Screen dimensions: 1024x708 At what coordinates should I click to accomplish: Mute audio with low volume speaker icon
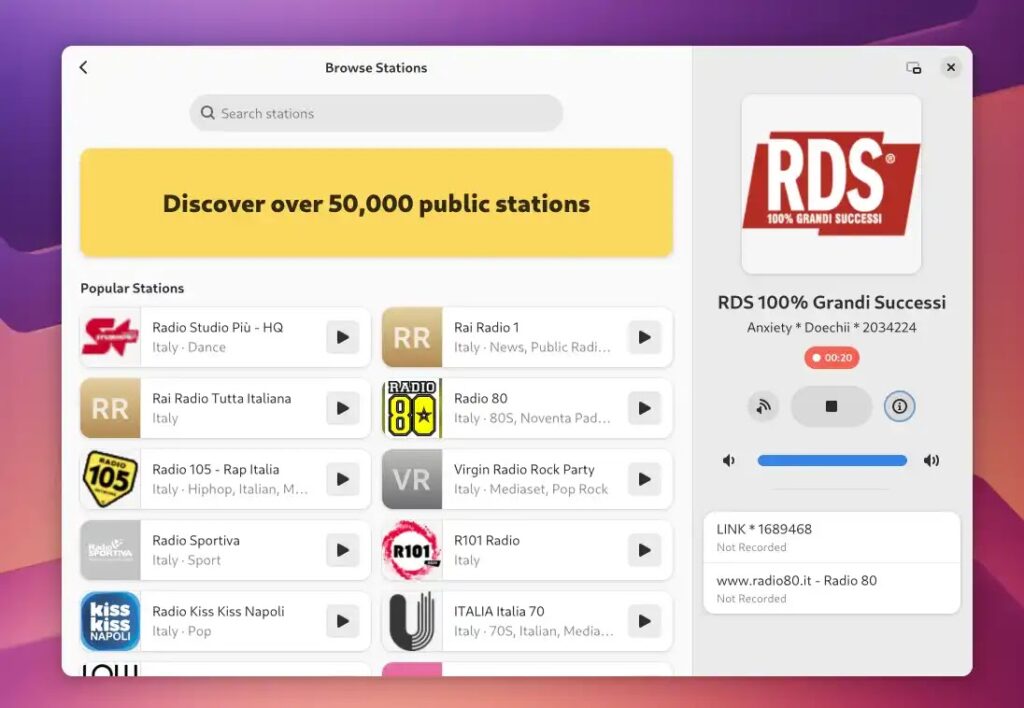click(x=729, y=461)
